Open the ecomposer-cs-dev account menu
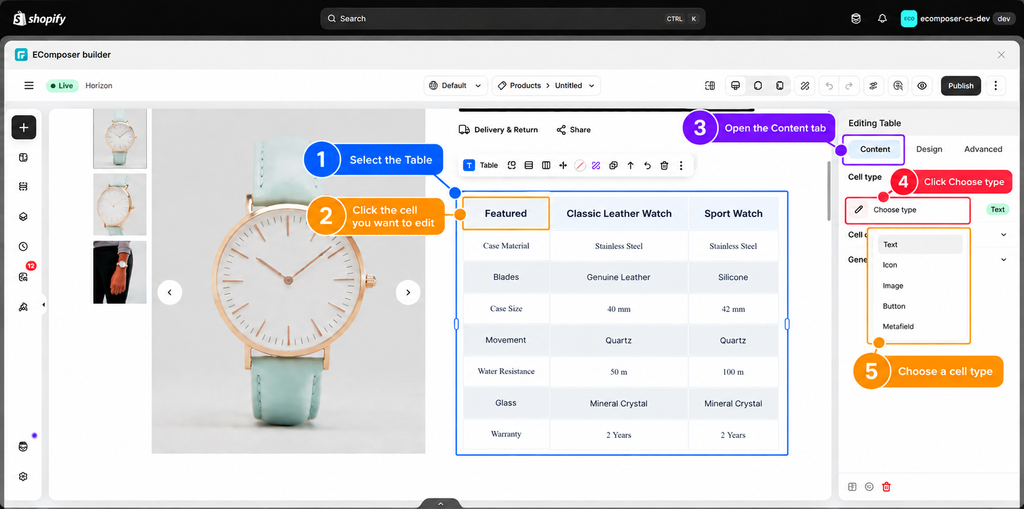The height and width of the screenshot is (509, 1024). [958, 18]
